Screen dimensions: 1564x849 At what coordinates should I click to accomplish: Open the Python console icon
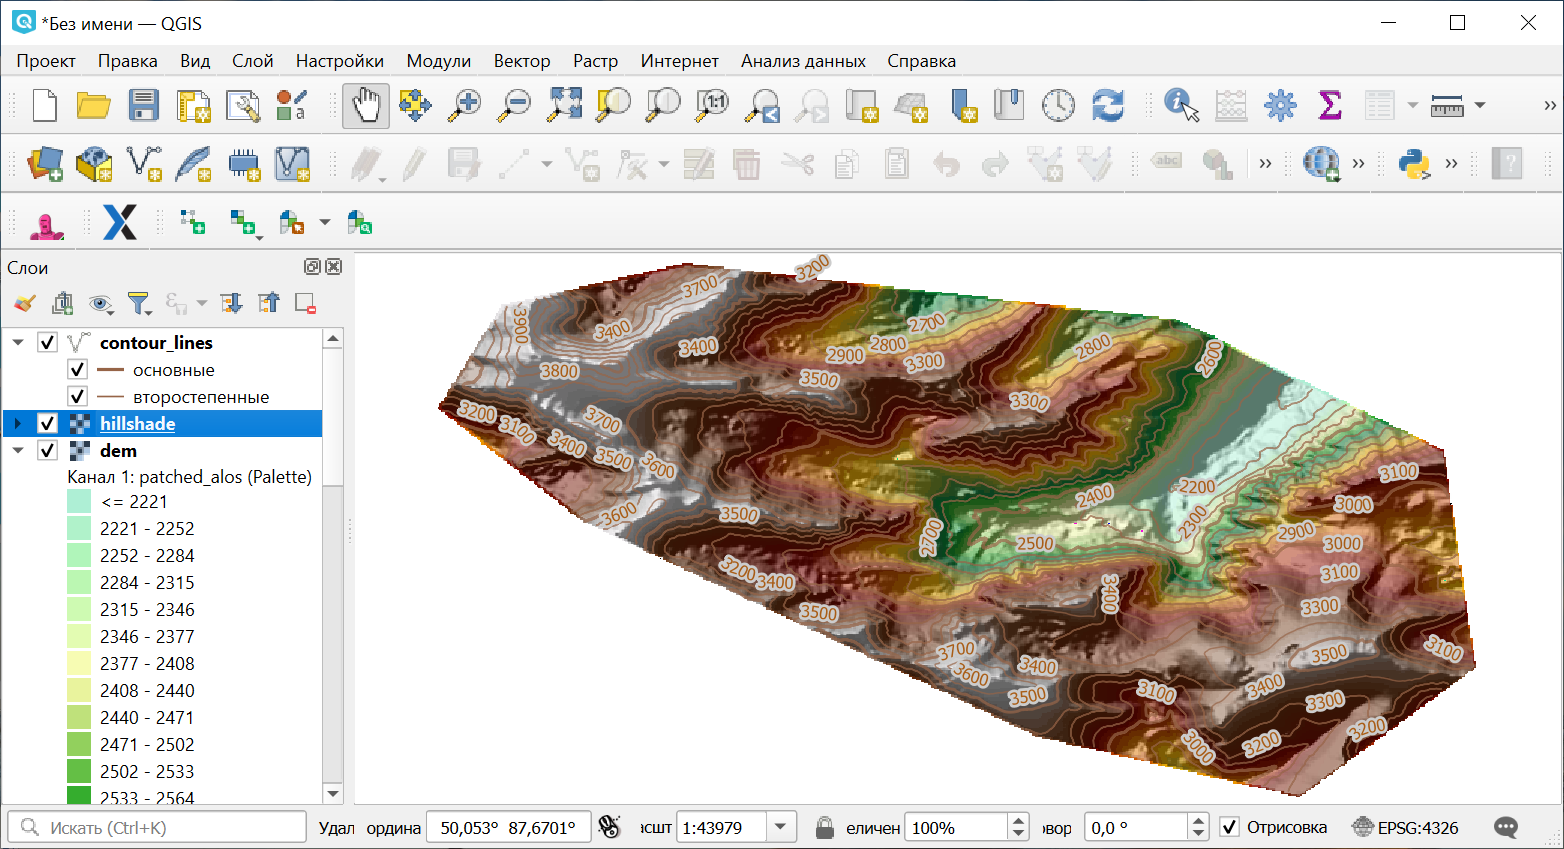coord(1414,163)
